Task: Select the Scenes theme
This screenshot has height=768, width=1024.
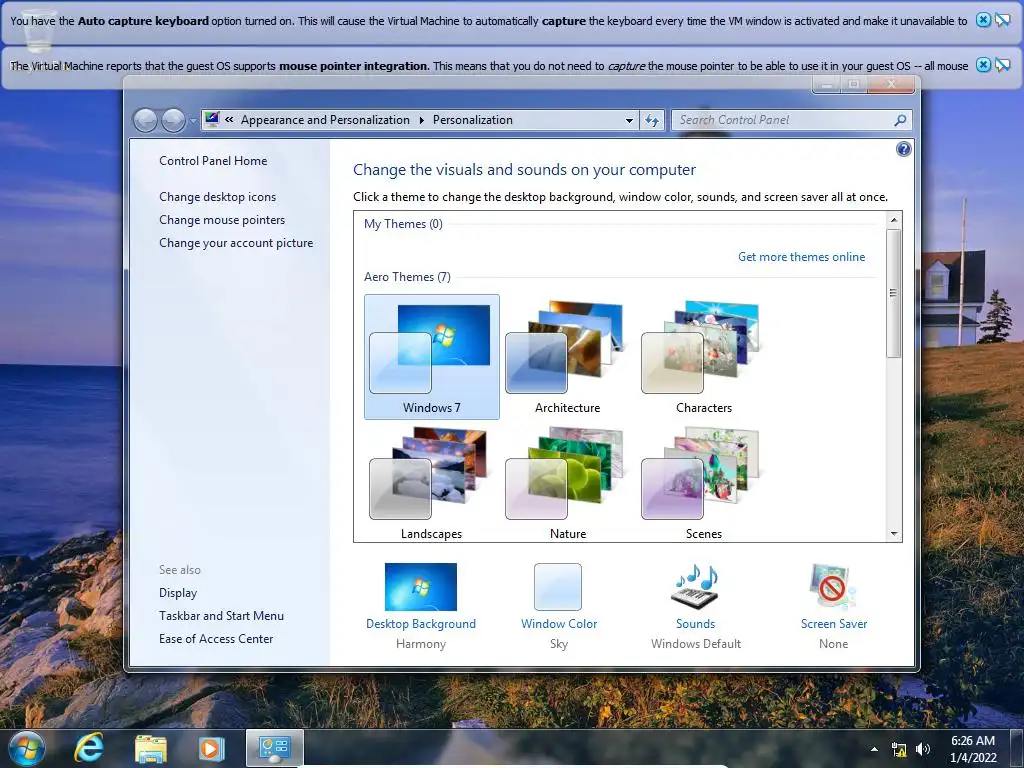Action: [x=703, y=483]
